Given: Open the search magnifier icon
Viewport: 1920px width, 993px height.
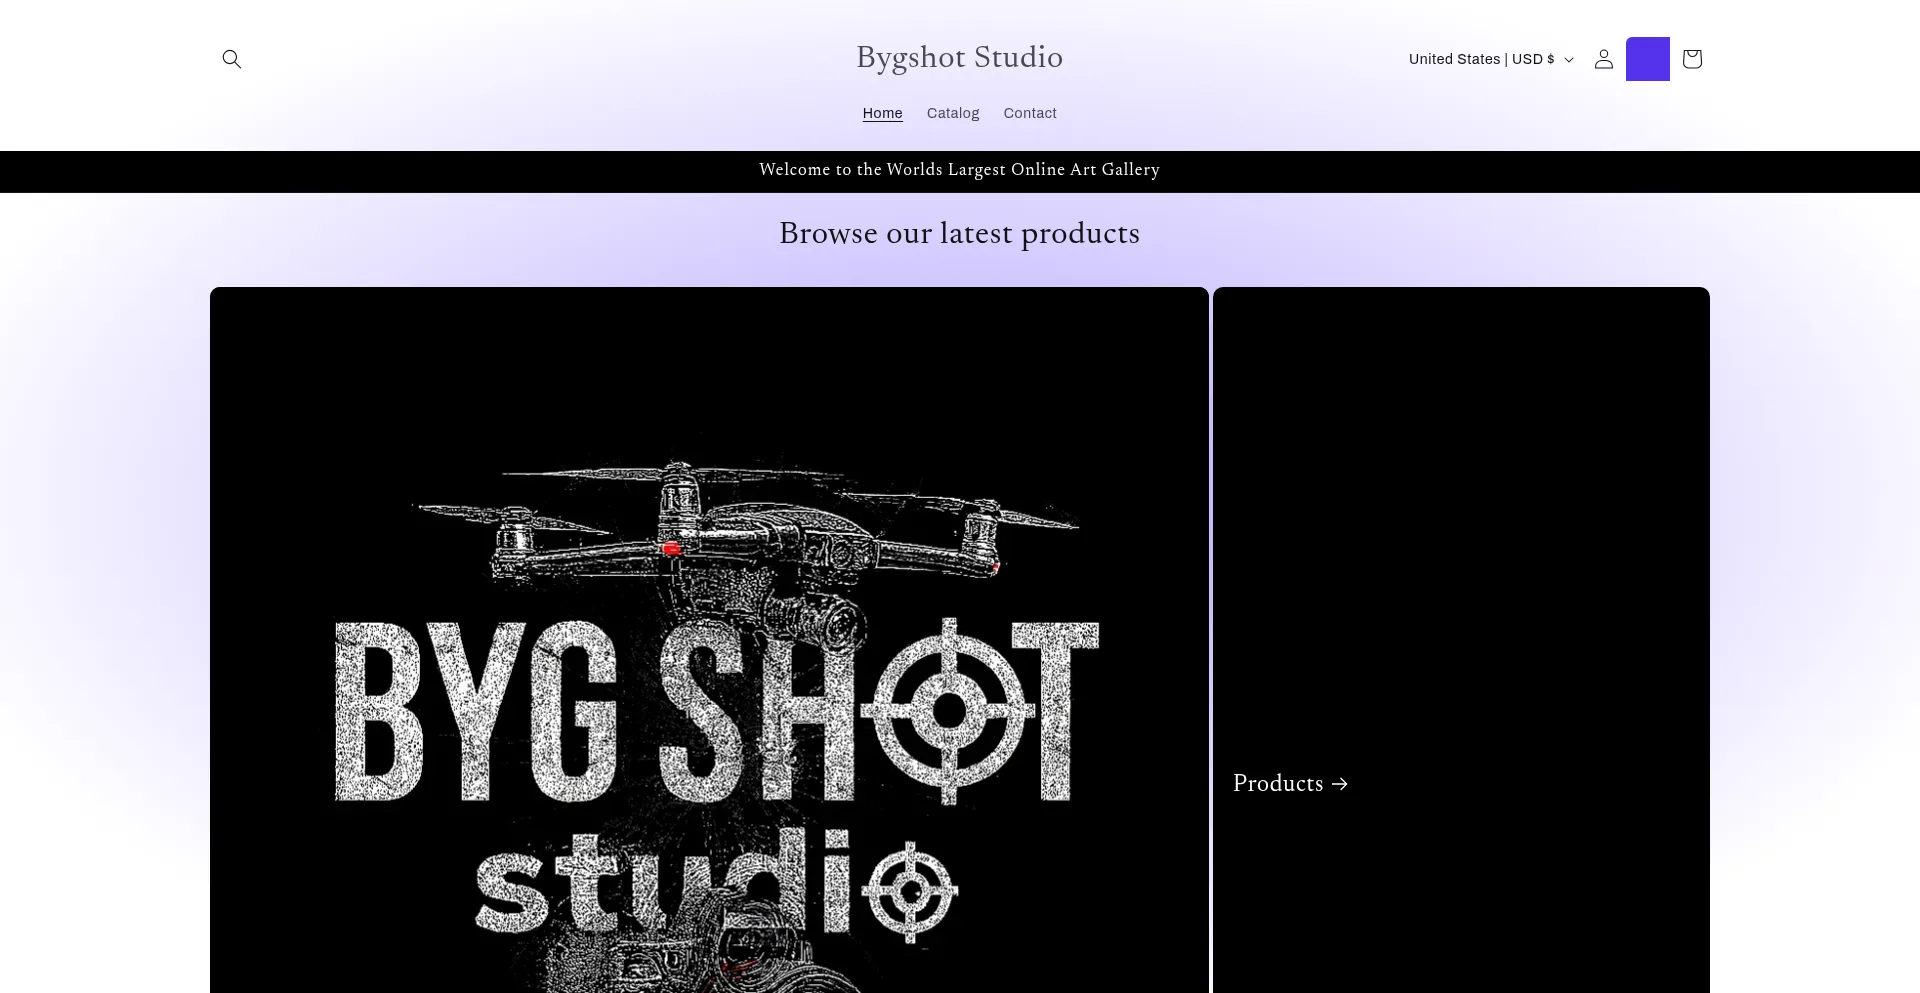Looking at the screenshot, I should coord(232,59).
